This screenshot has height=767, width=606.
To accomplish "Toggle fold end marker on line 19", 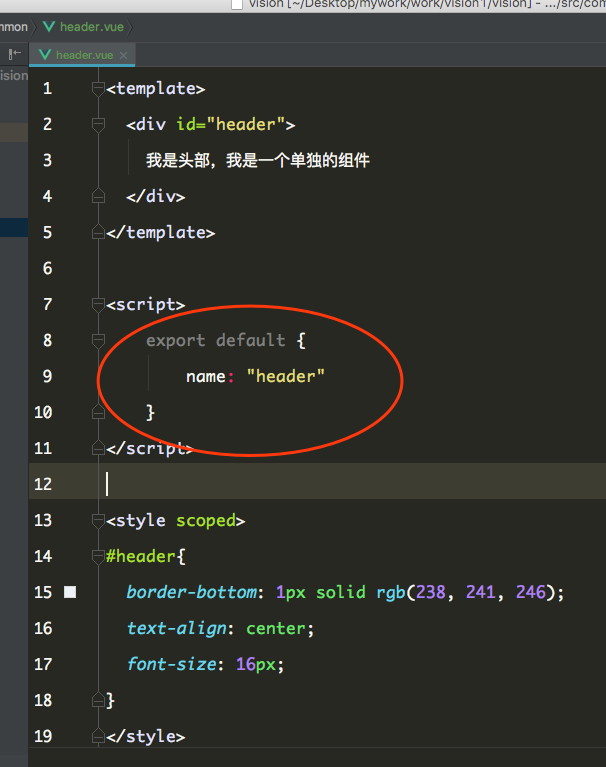I will pos(98,737).
